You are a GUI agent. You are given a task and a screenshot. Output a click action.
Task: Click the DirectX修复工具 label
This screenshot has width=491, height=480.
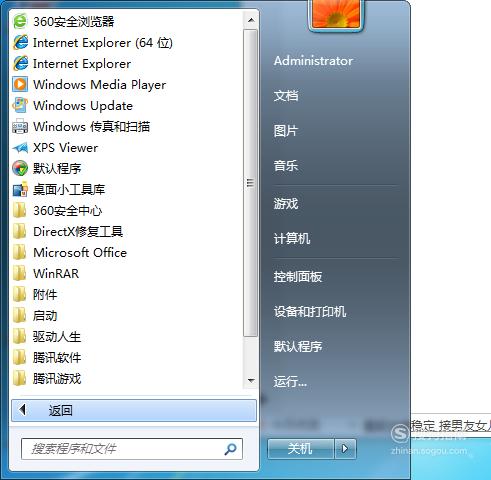(x=78, y=232)
